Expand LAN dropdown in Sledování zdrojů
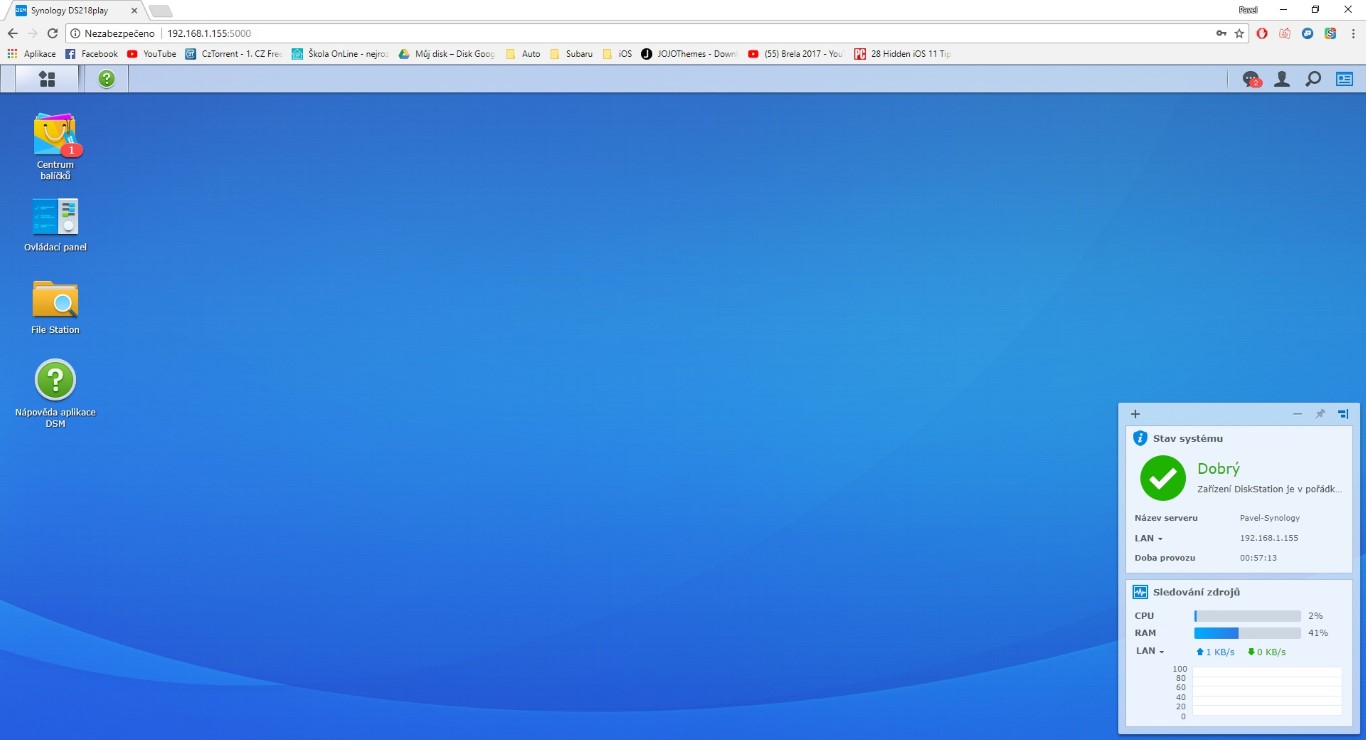Viewport: 1366px width, 740px height. click(x=1150, y=651)
